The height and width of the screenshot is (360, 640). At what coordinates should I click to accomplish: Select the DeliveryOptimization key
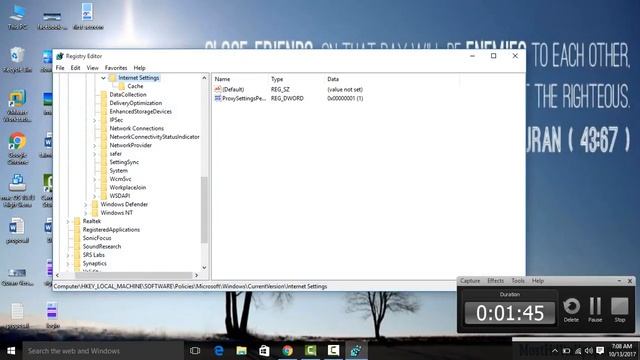coord(136,103)
